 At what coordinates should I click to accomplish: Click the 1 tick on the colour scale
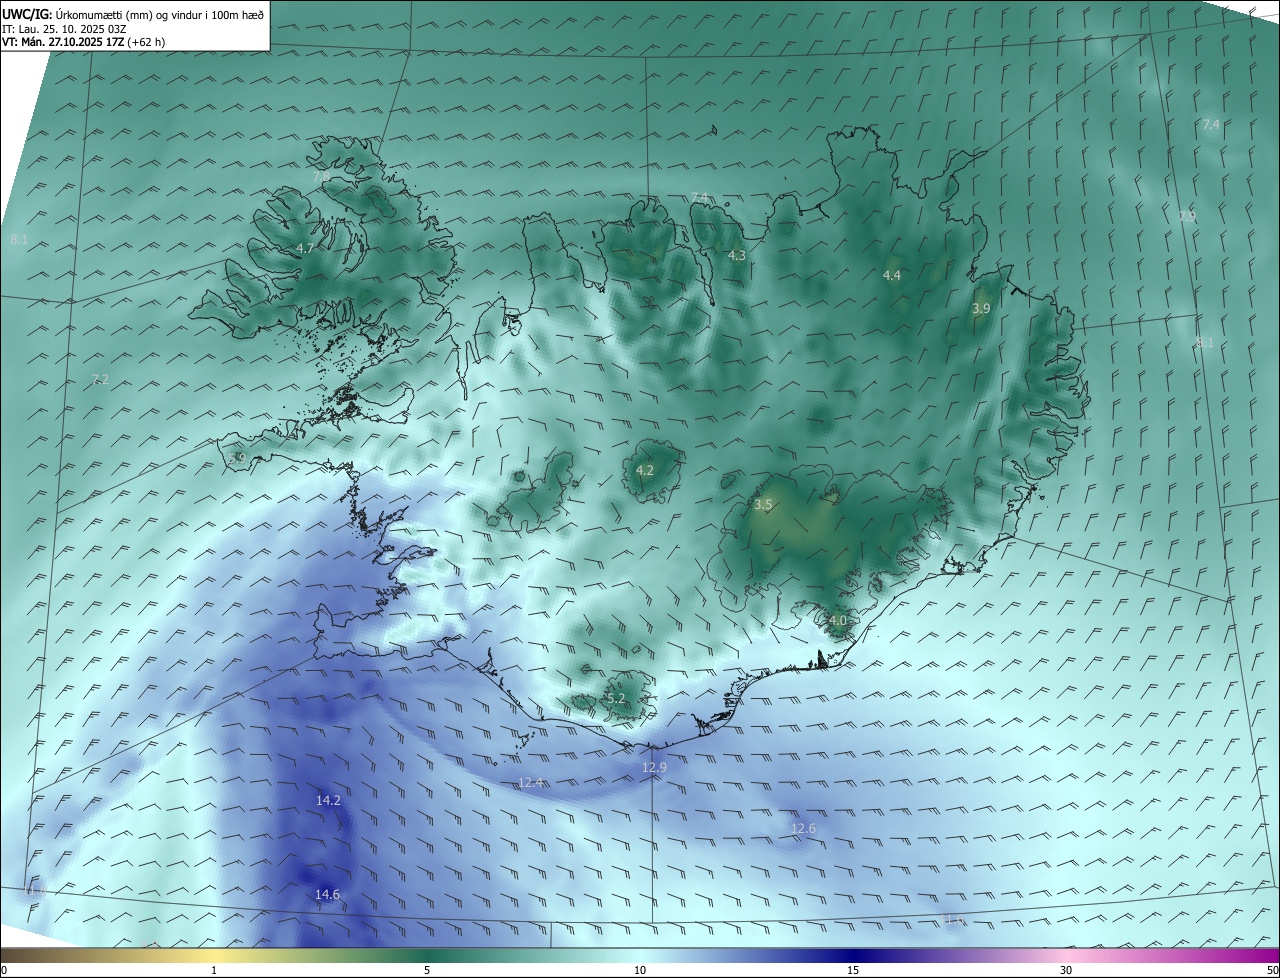pyautogui.click(x=214, y=970)
